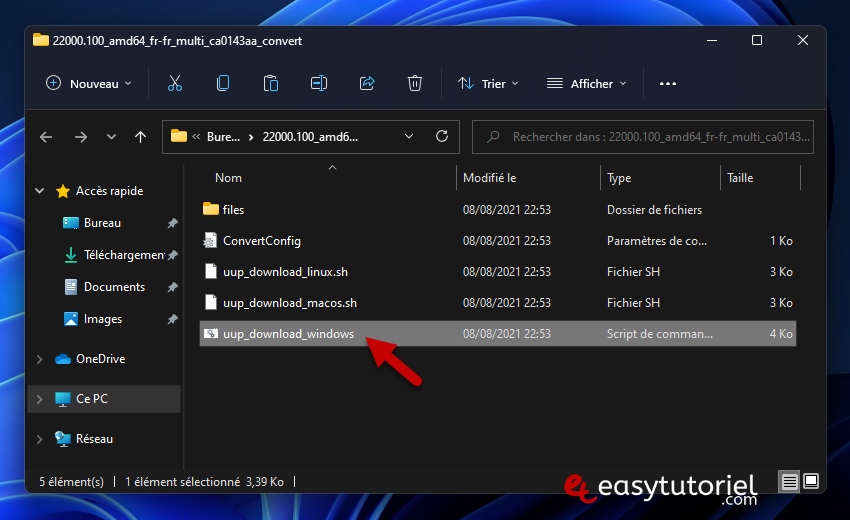The height and width of the screenshot is (520, 850).
Task: Switch to large icons view
Action: (811, 481)
